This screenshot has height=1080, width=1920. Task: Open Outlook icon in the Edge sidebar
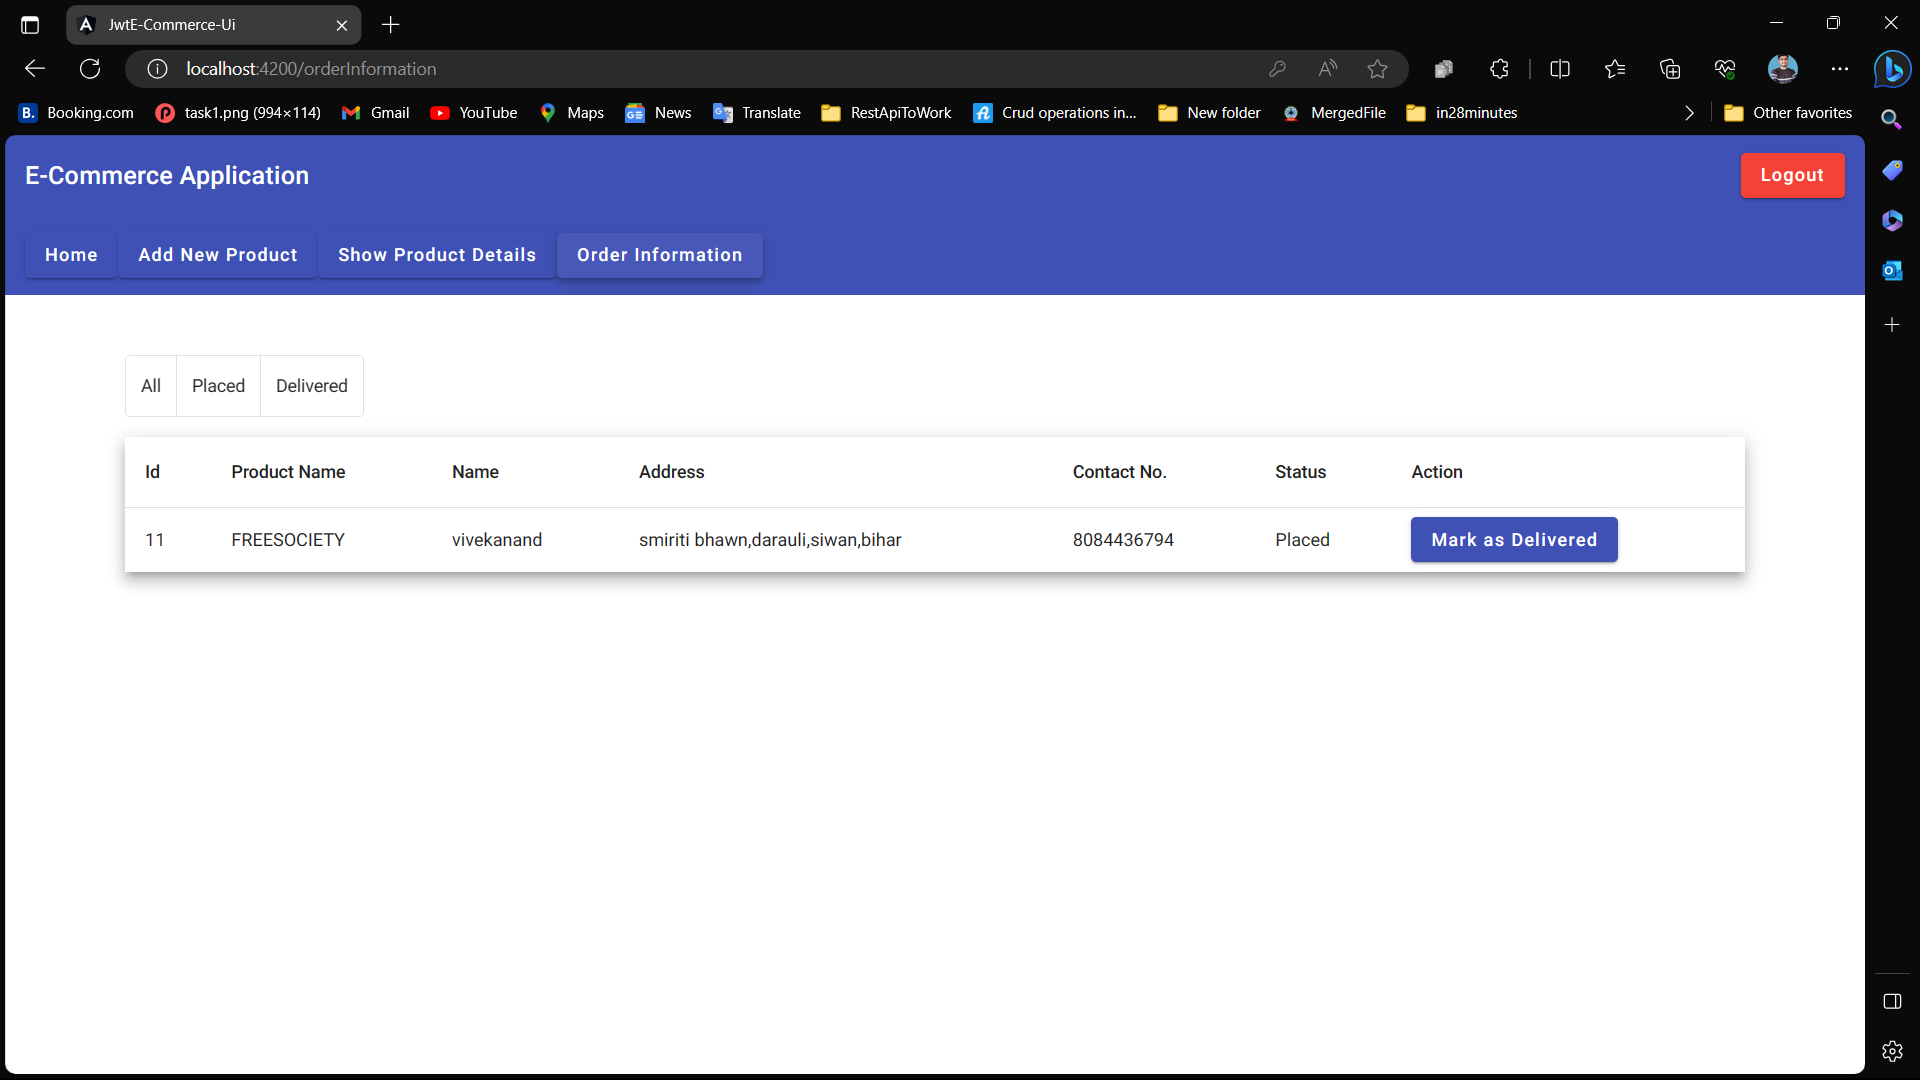[1892, 270]
